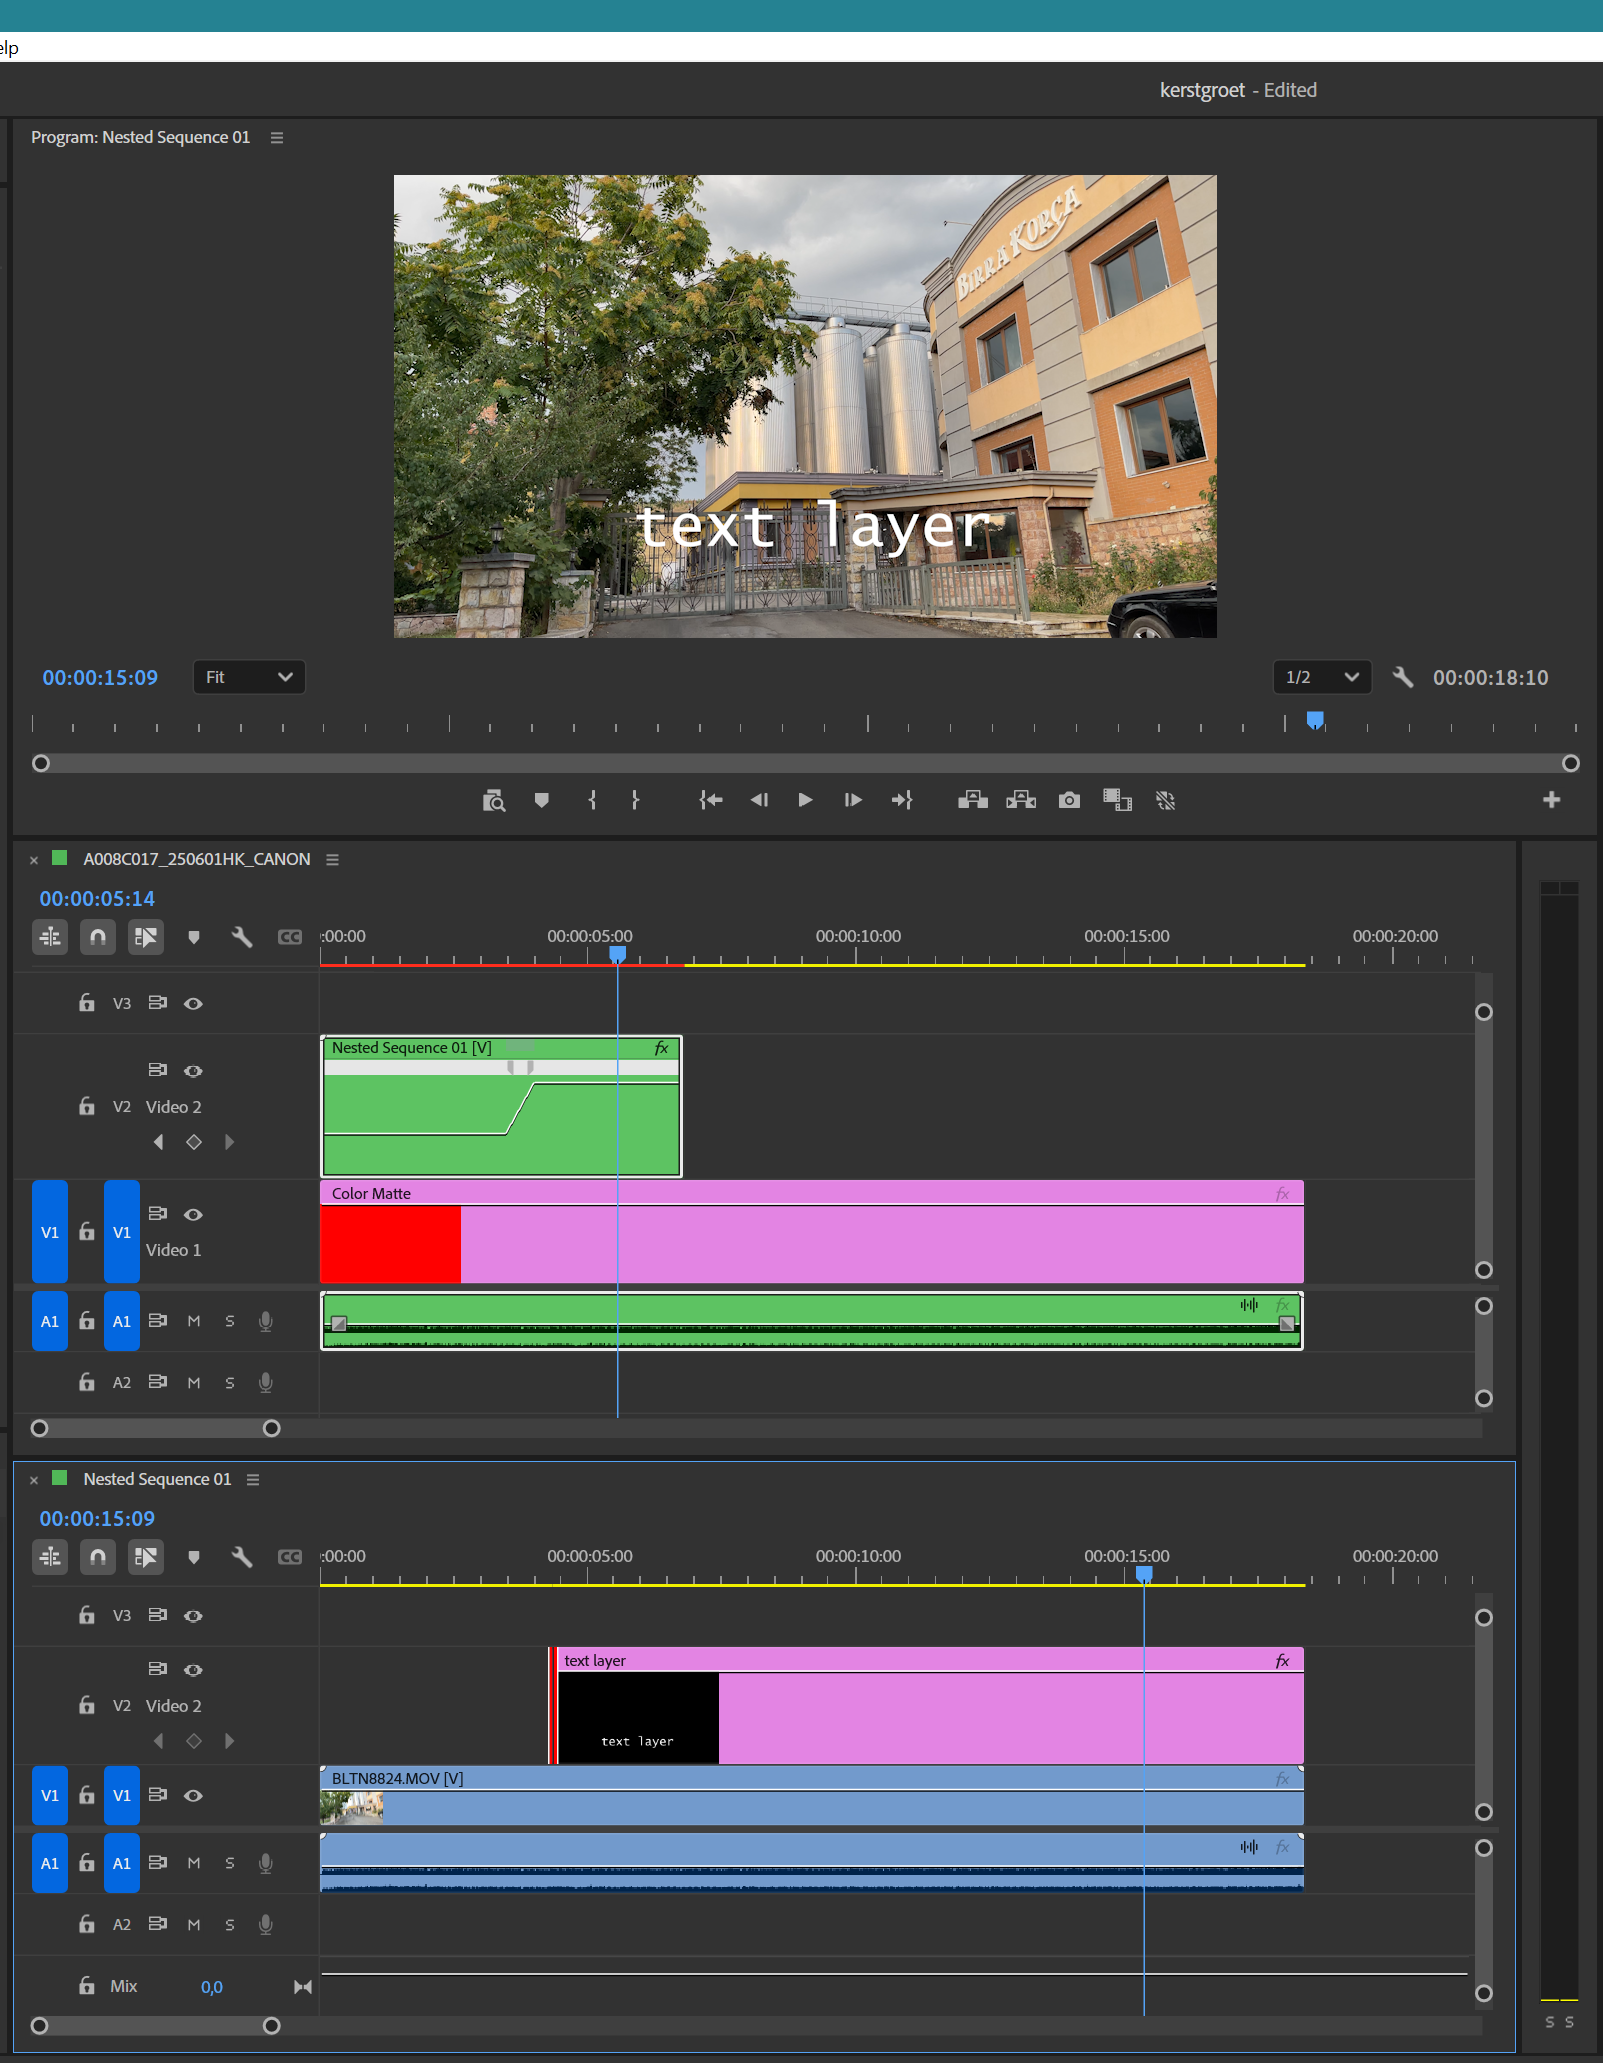Screen dimensions: 1603x2063
Task: Click the Mix level value showing 0,0
Action: (211, 1986)
